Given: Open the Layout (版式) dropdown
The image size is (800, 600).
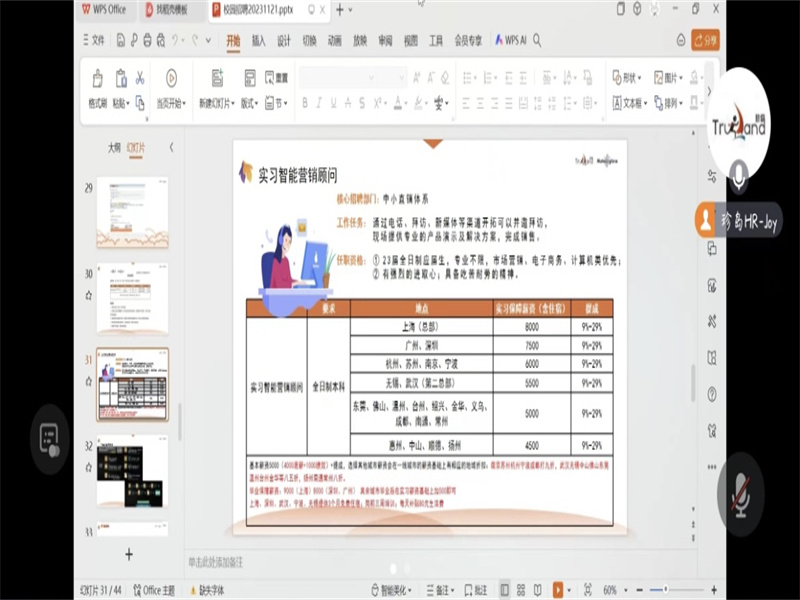Looking at the screenshot, I should coord(248,103).
